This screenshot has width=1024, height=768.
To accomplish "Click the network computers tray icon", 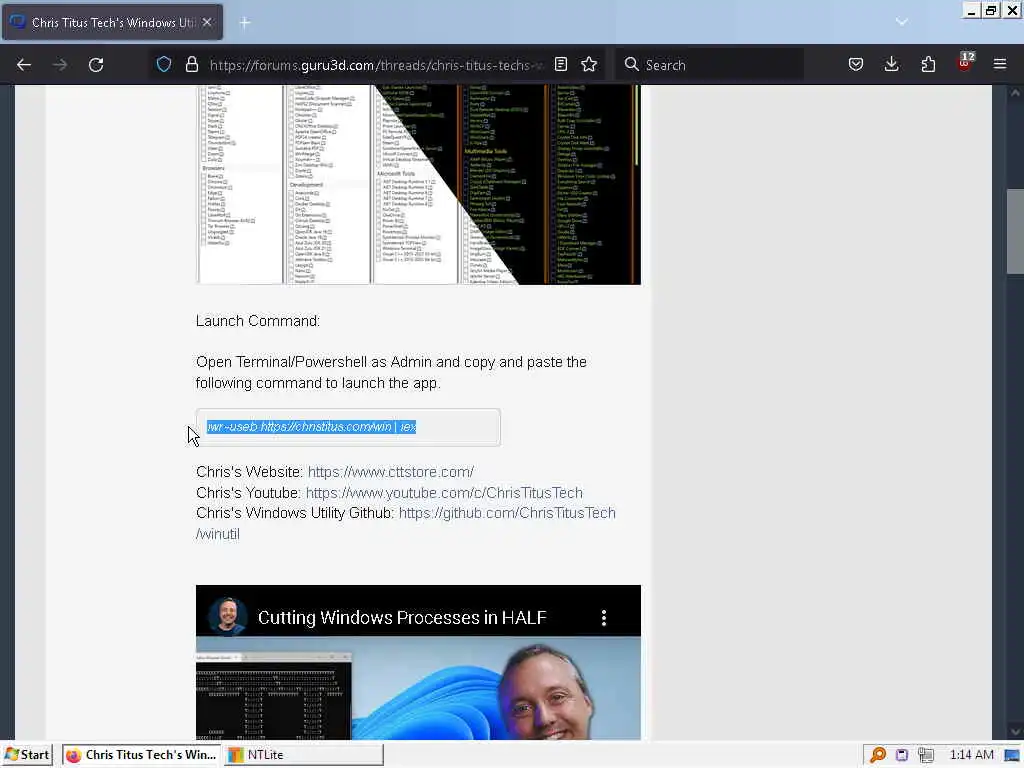I will click(925, 755).
